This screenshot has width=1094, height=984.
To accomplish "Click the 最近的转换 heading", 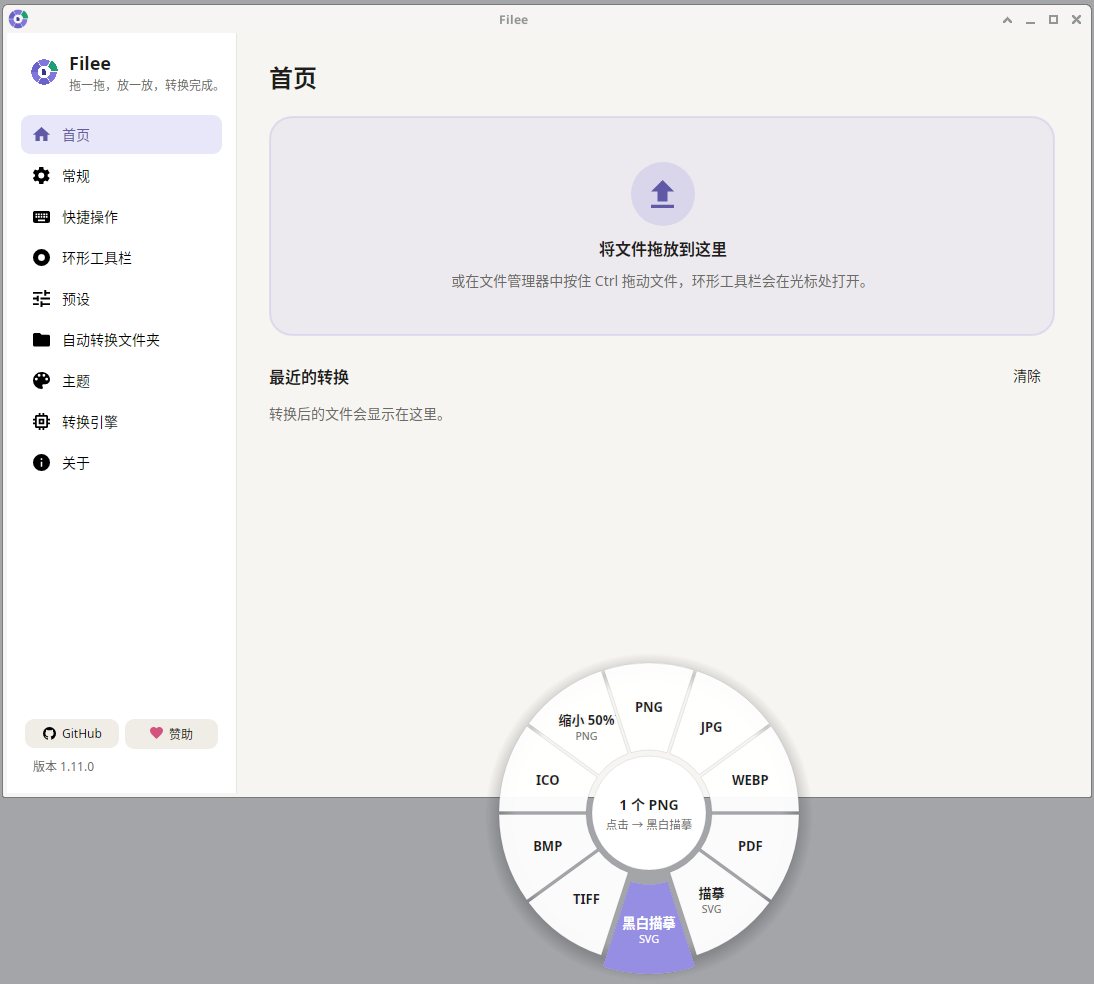I will coord(309,377).
